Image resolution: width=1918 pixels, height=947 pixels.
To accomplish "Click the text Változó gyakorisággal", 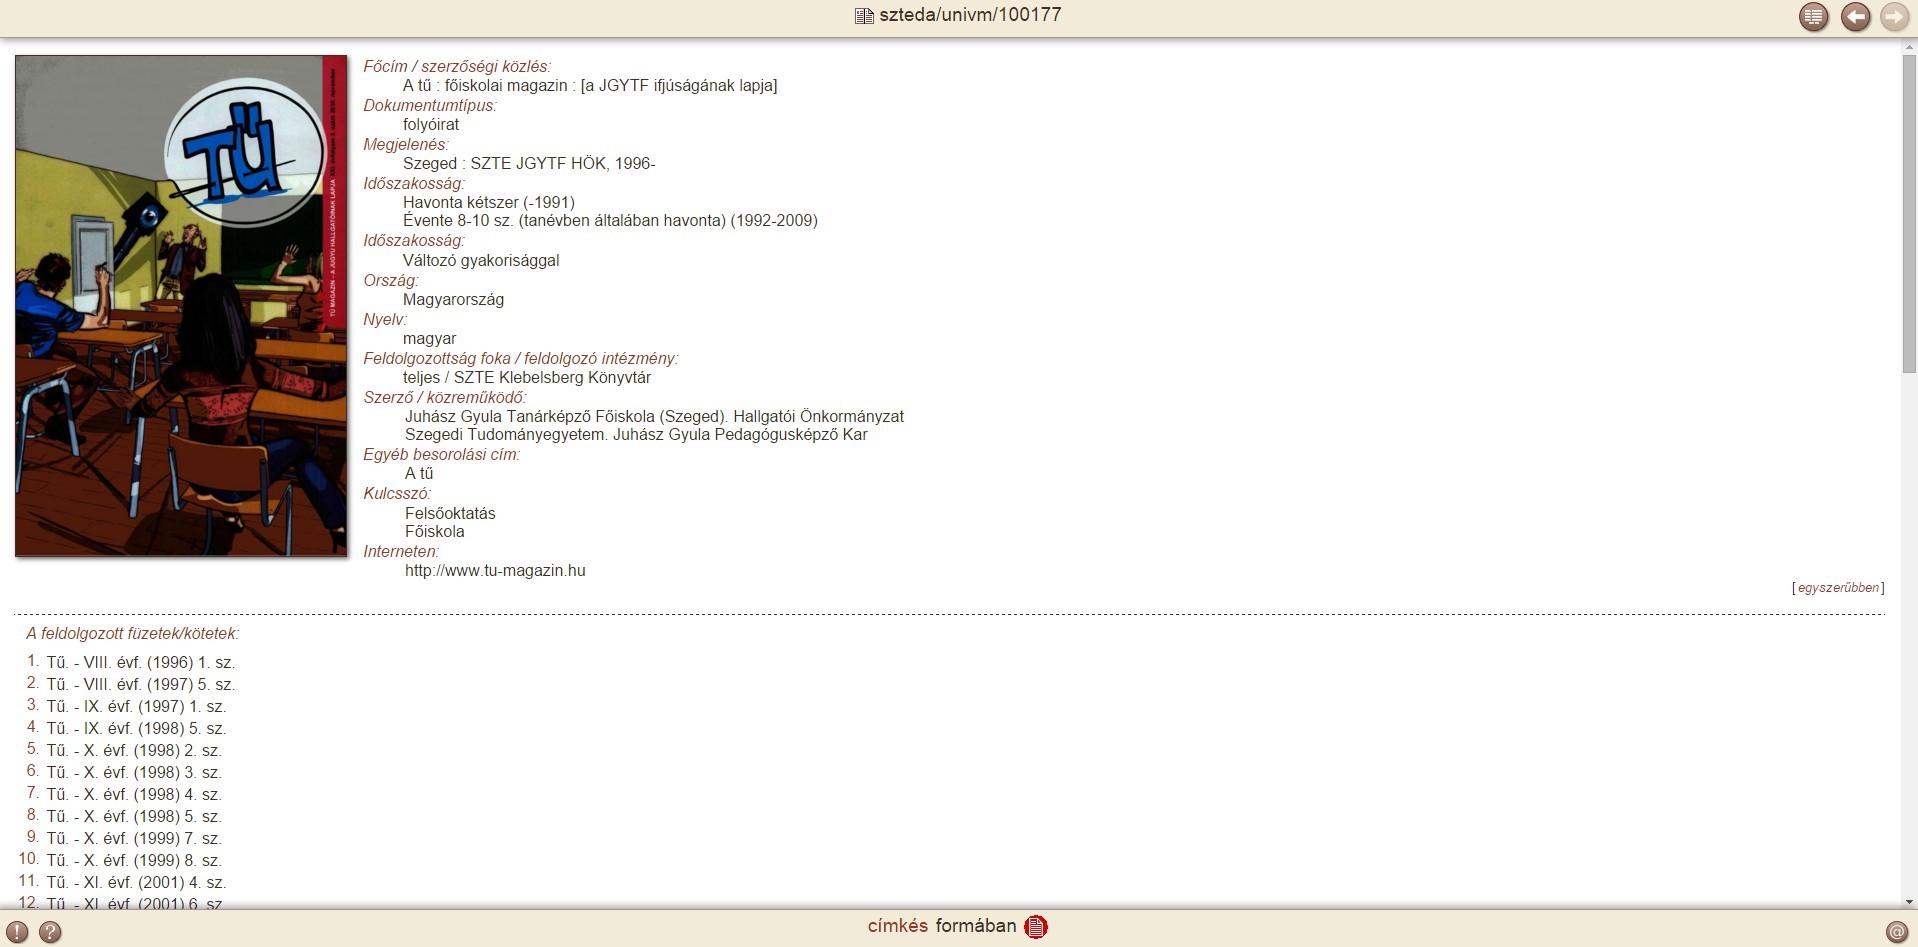I will click(x=481, y=261).
